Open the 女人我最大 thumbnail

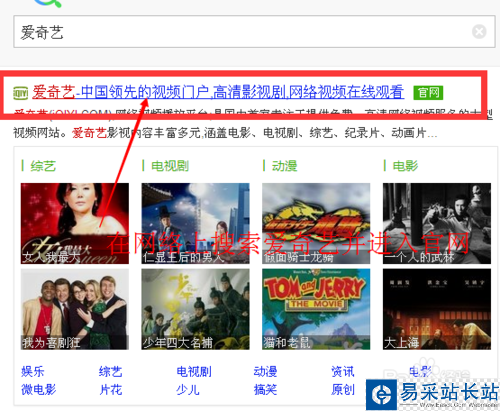pos(75,223)
